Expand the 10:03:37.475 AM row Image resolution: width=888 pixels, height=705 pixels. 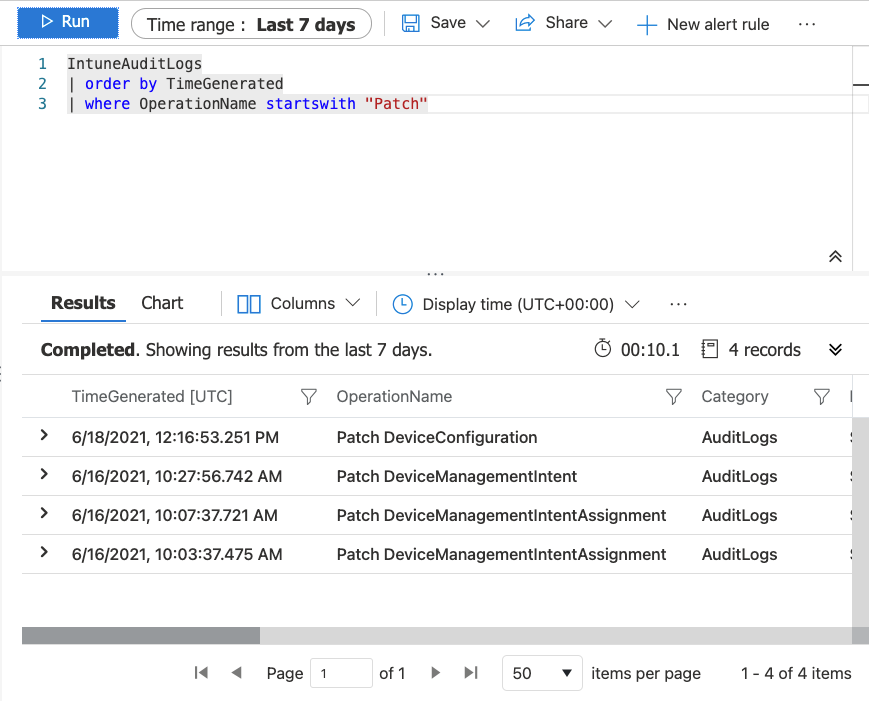44,553
